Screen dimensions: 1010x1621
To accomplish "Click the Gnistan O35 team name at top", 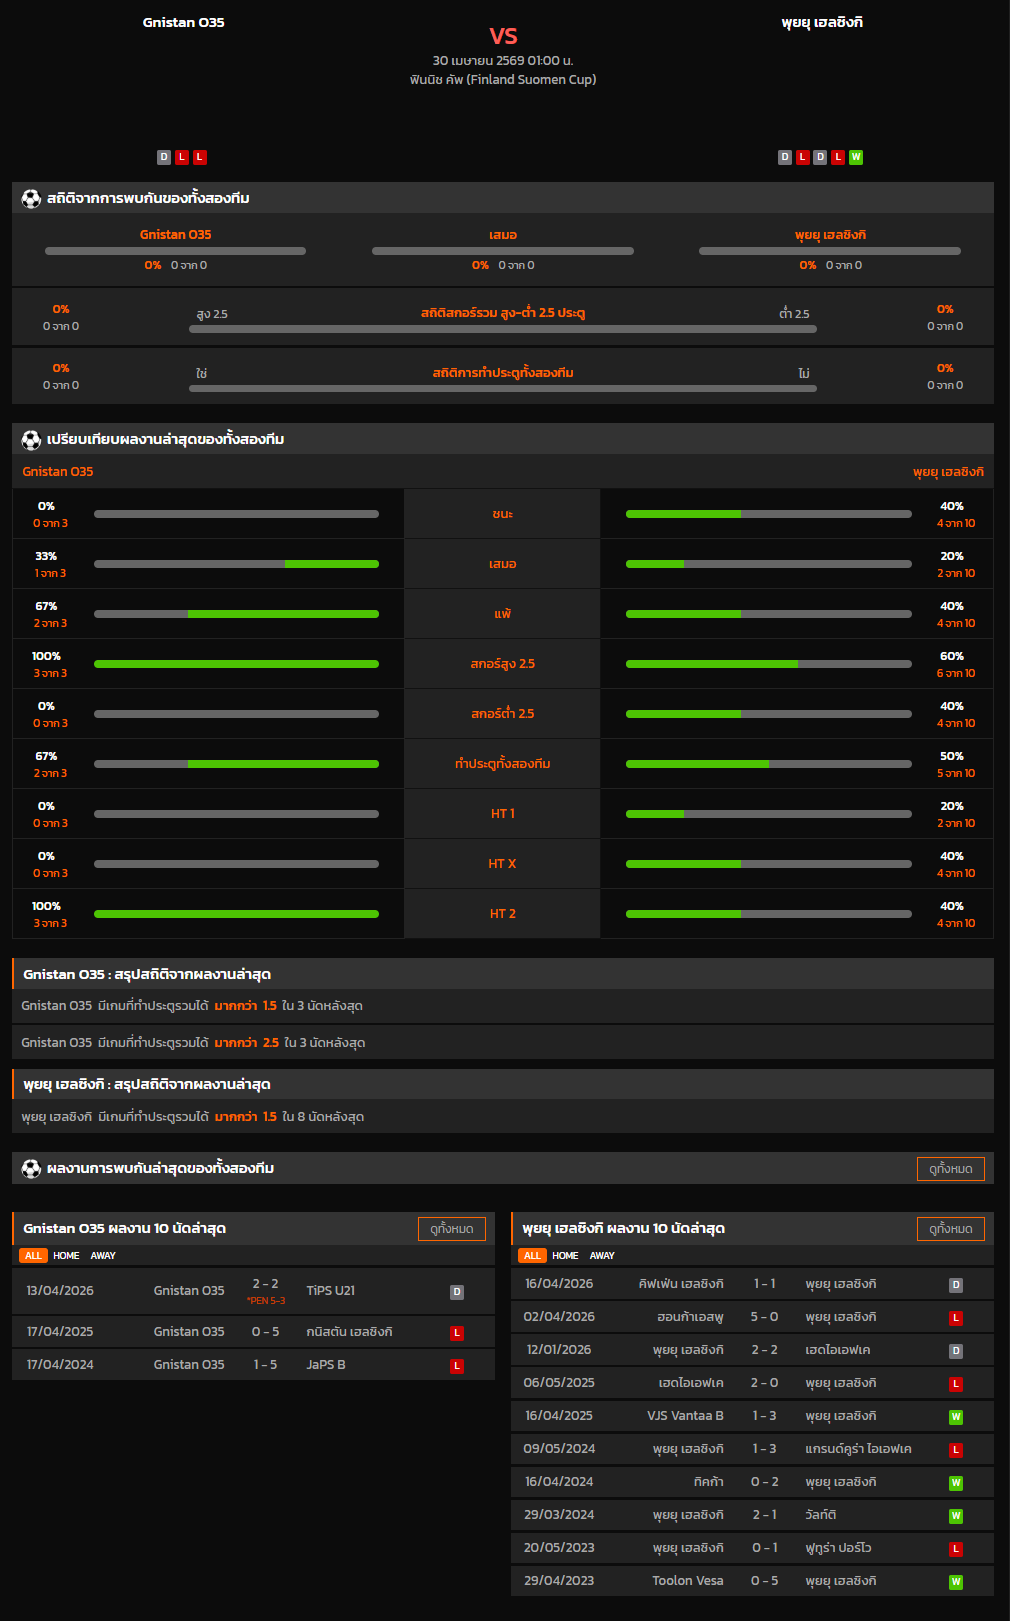I will [x=183, y=22].
